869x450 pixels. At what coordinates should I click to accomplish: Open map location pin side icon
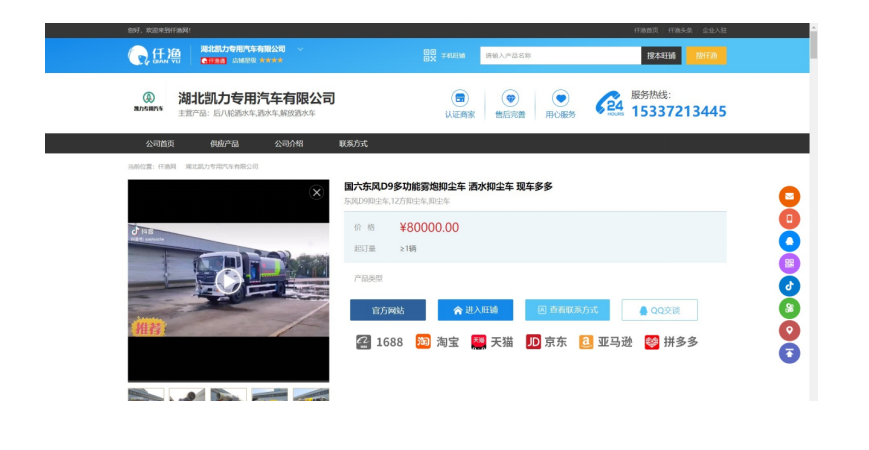789,331
